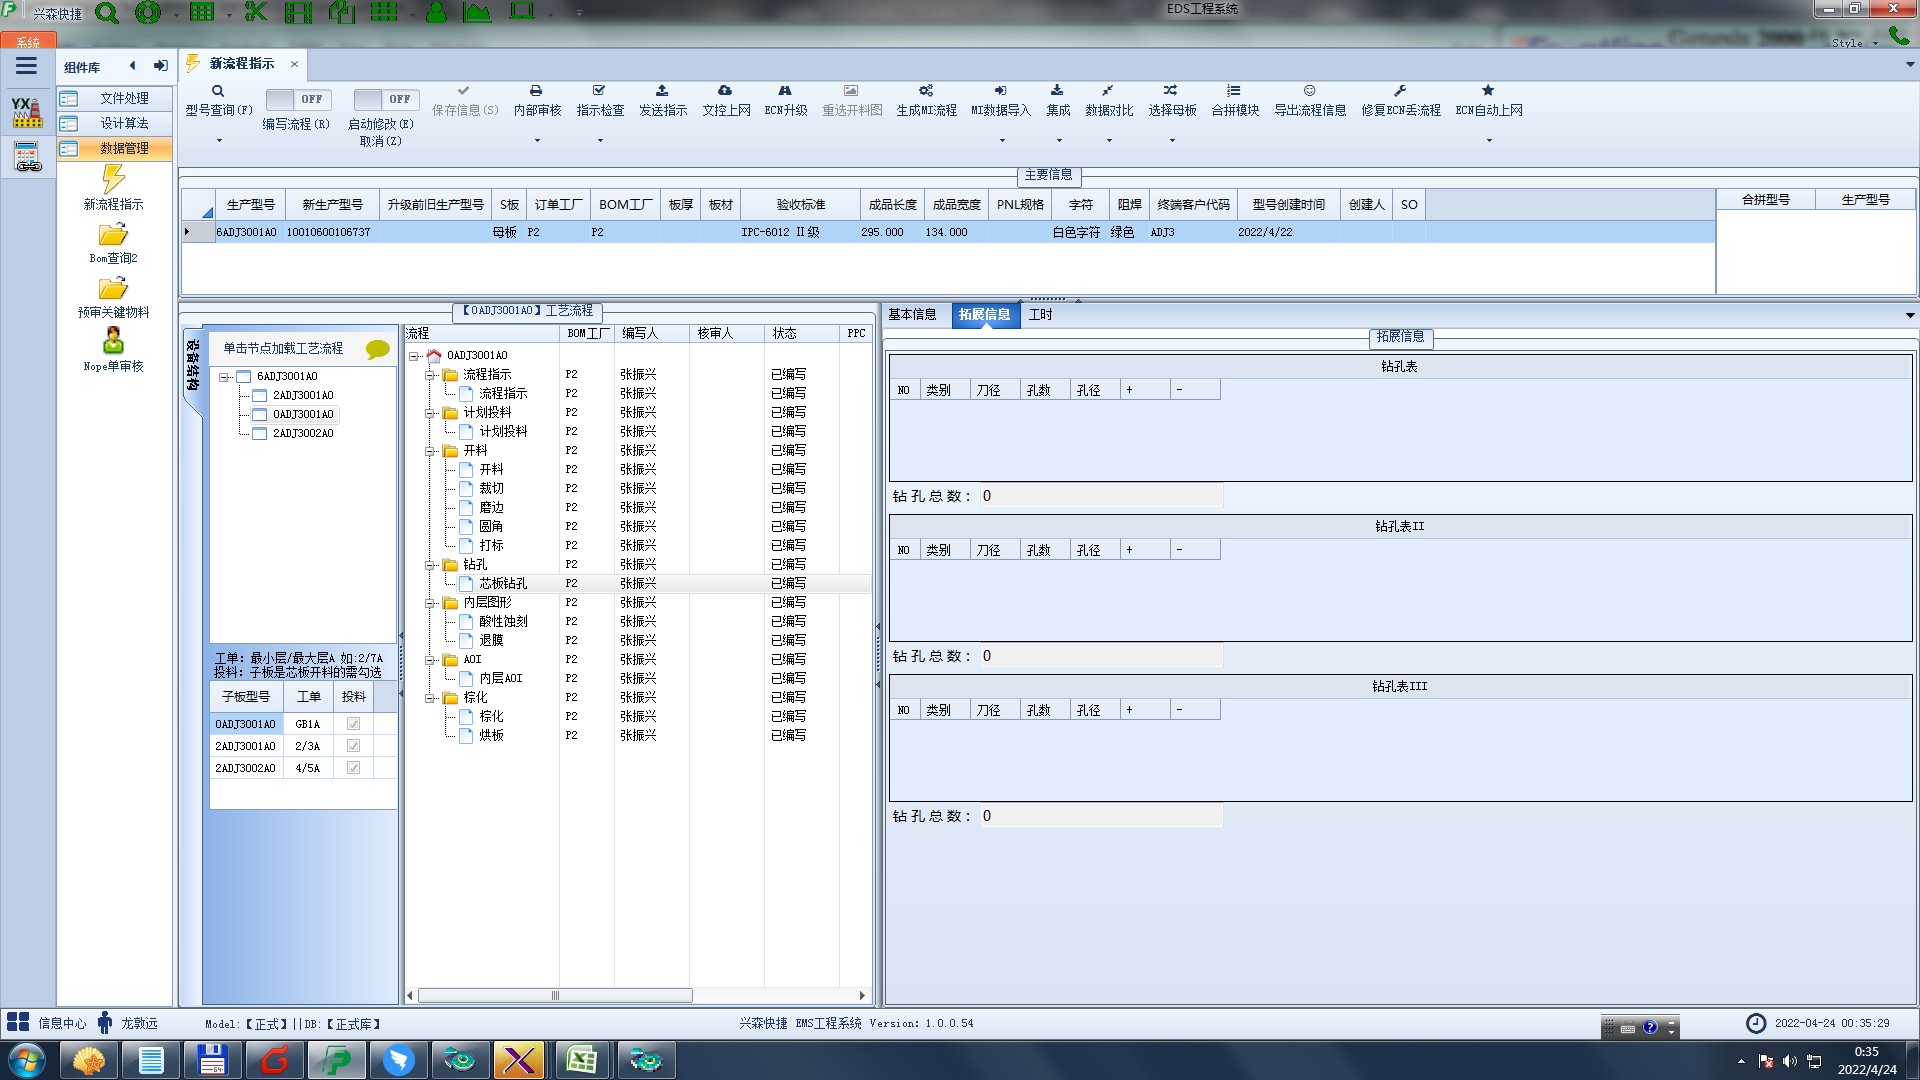The height and width of the screenshot is (1080, 1920).
Task: Open dropdown arrow under 选择母板
Action: [x=1172, y=140]
